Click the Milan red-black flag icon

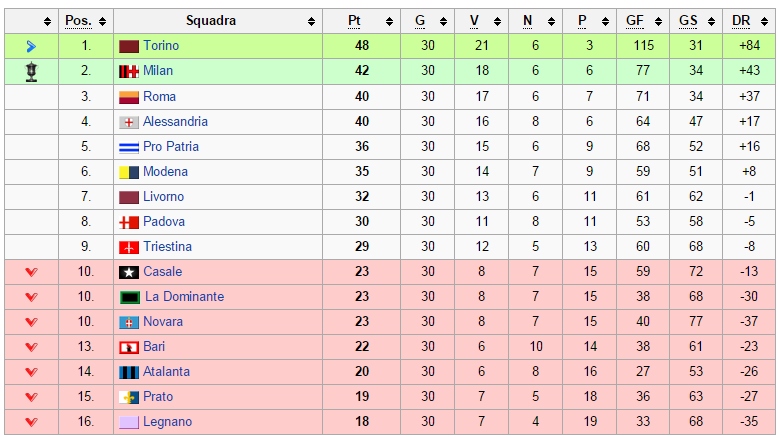128,71
